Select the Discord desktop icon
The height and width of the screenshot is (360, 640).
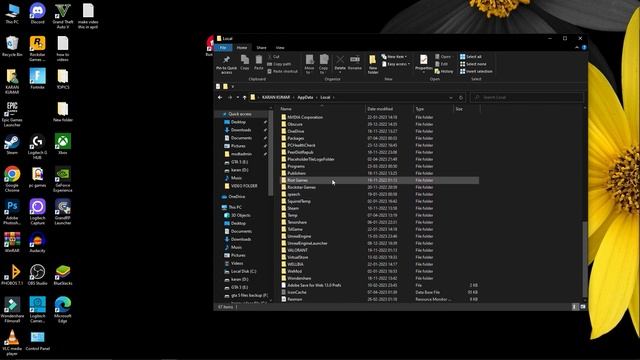pos(38,14)
